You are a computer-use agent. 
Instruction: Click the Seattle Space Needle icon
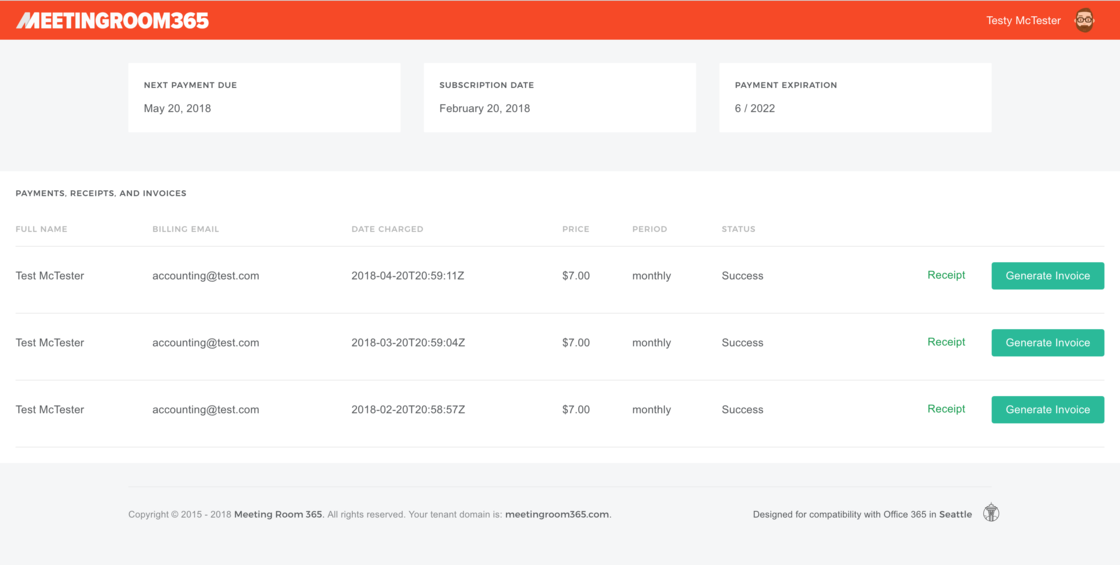click(x=991, y=513)
